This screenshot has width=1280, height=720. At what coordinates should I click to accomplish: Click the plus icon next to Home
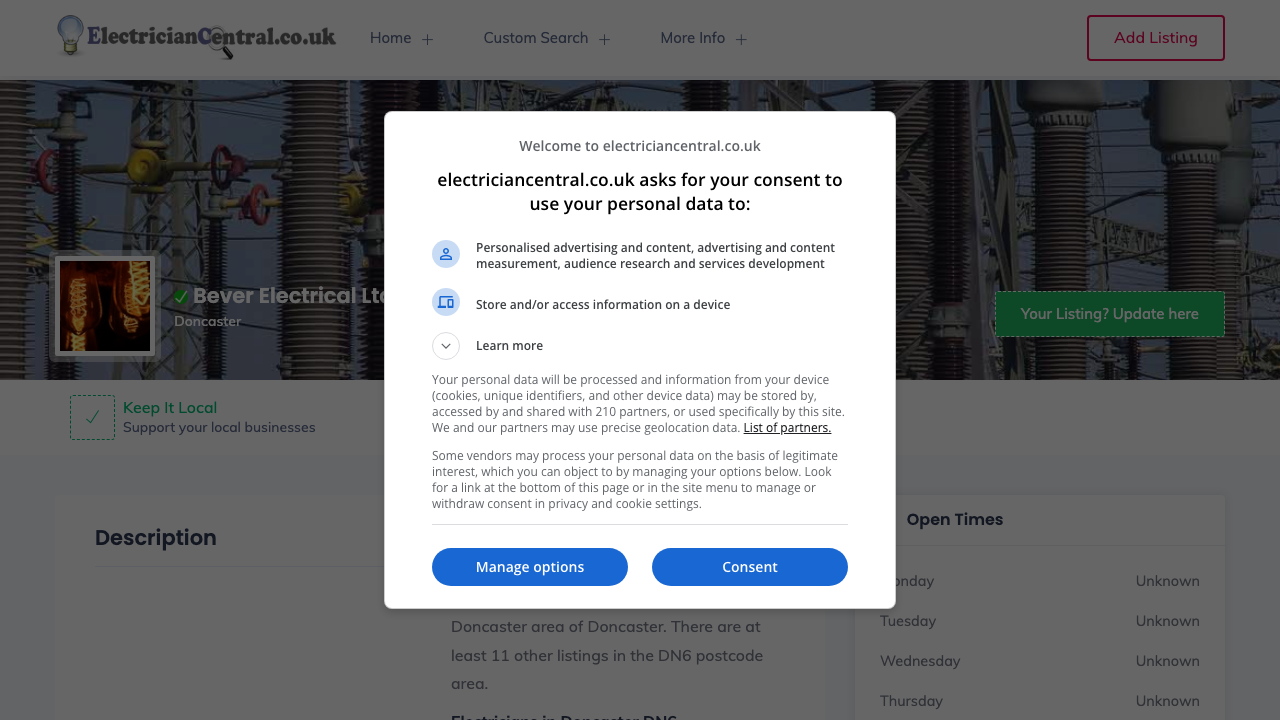click(x=428, y=39)
